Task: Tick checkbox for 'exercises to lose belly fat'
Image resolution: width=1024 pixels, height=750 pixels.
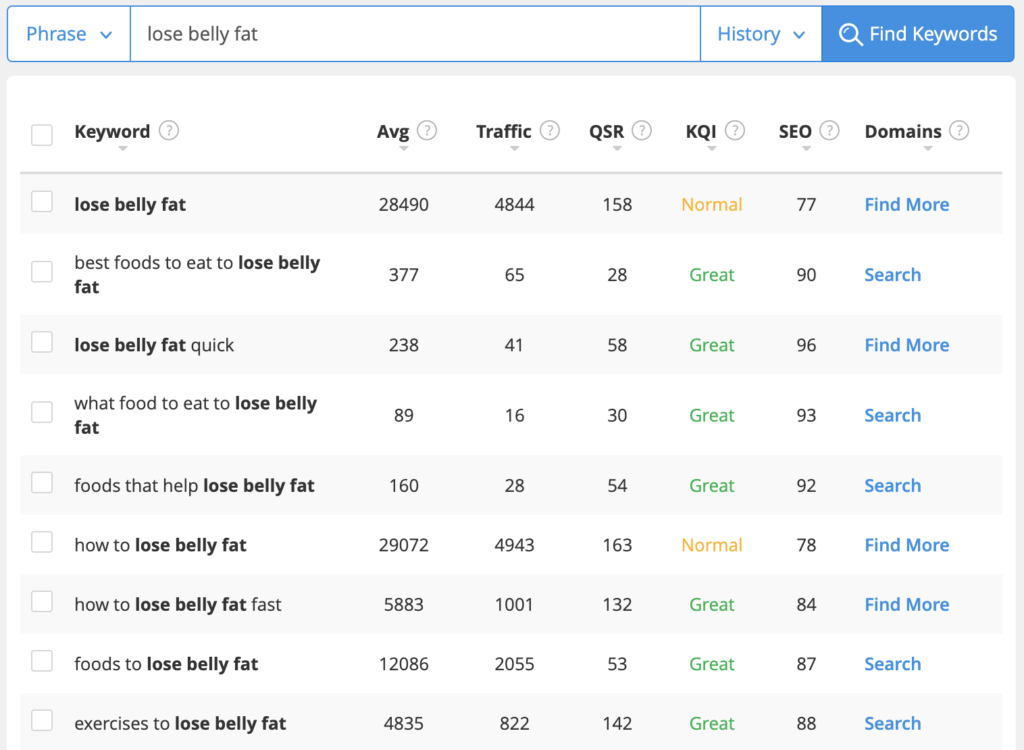Action: click(x=42, y=721)
